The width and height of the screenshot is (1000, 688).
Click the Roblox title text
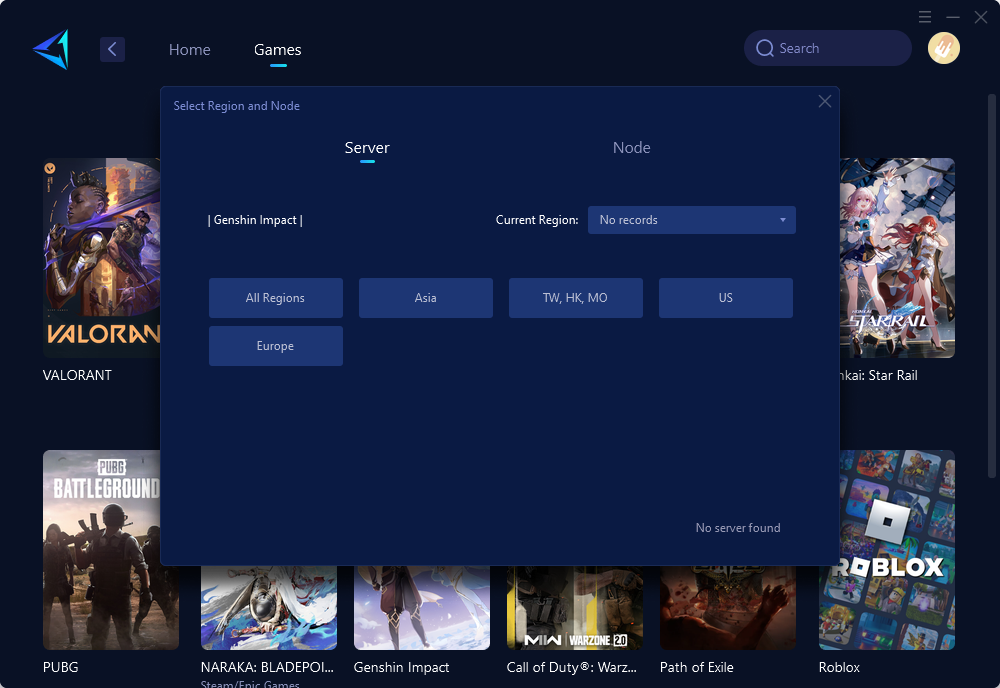pyautogui.click(x=839, y=668)
